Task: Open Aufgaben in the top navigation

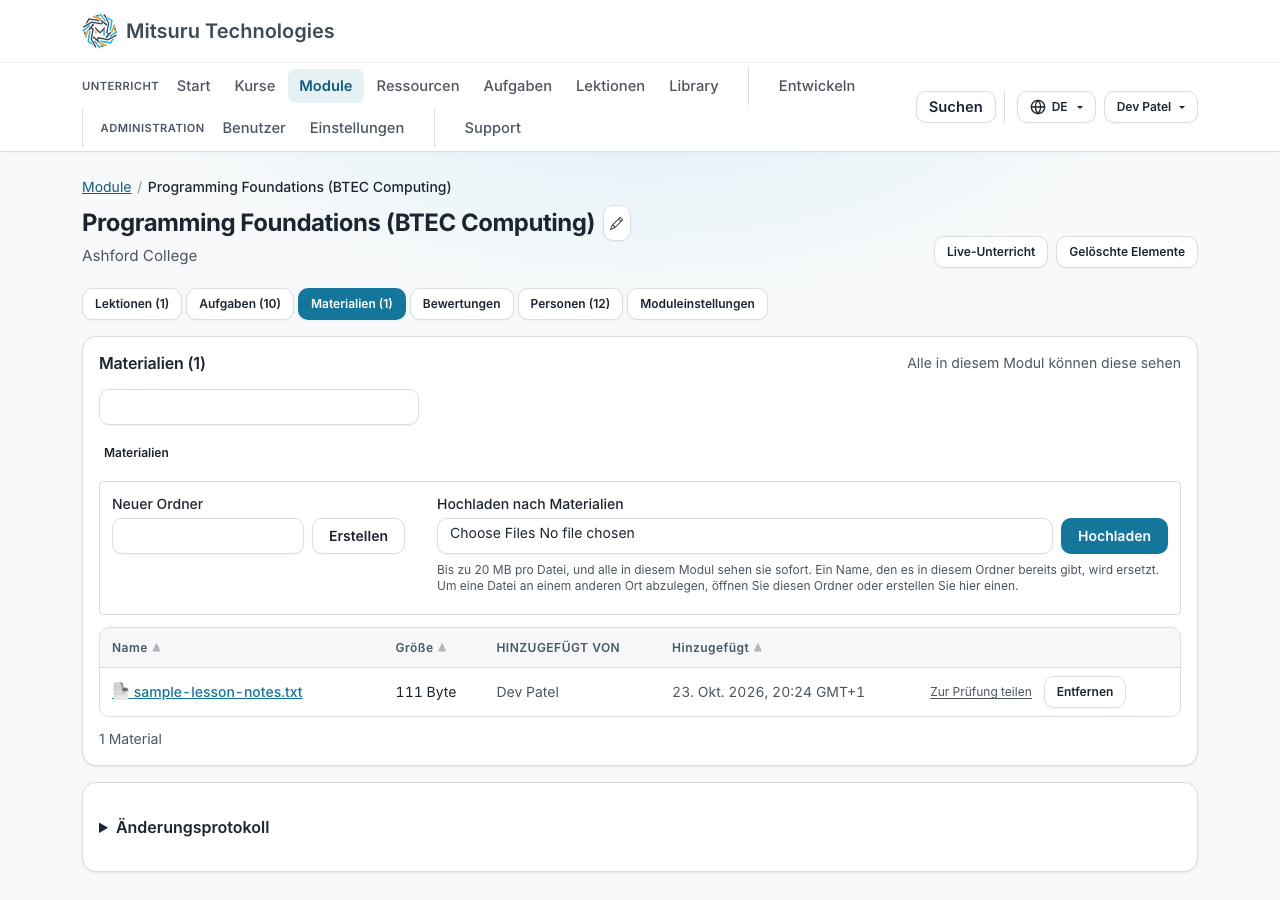Action: click(x=518, y=86)
